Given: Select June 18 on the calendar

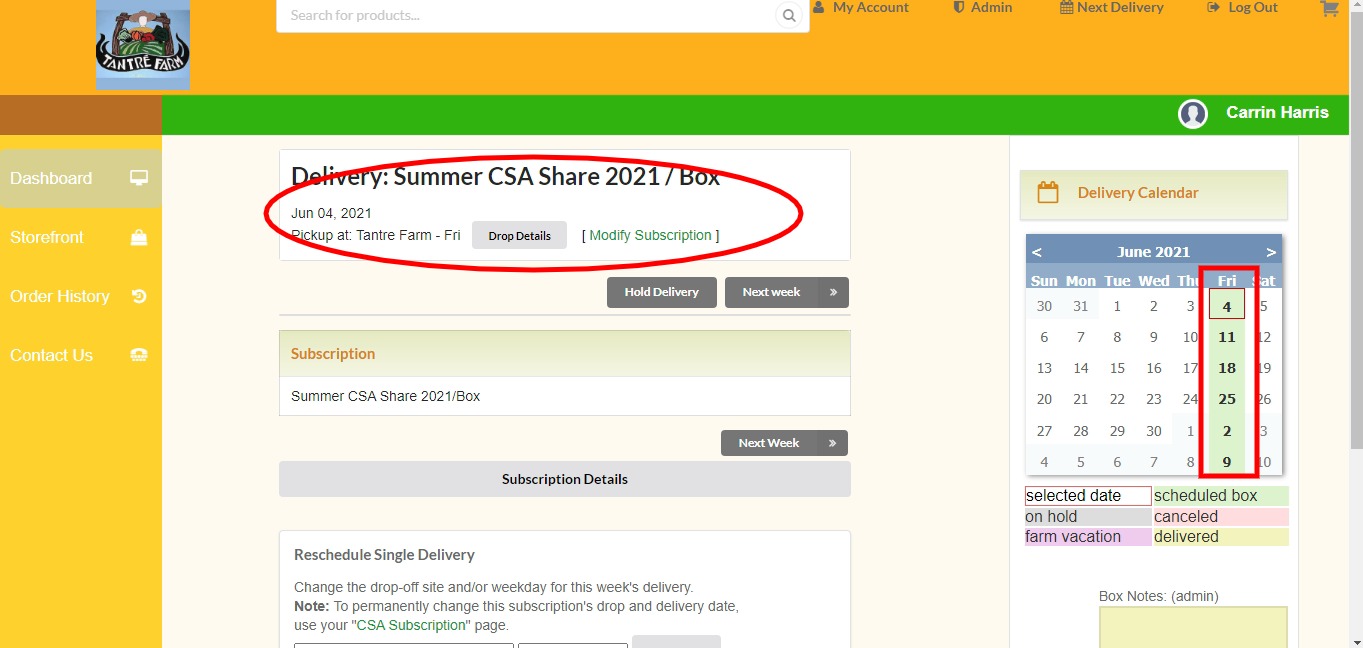Looking at the screenshot, I should [x=1227, y=368].
